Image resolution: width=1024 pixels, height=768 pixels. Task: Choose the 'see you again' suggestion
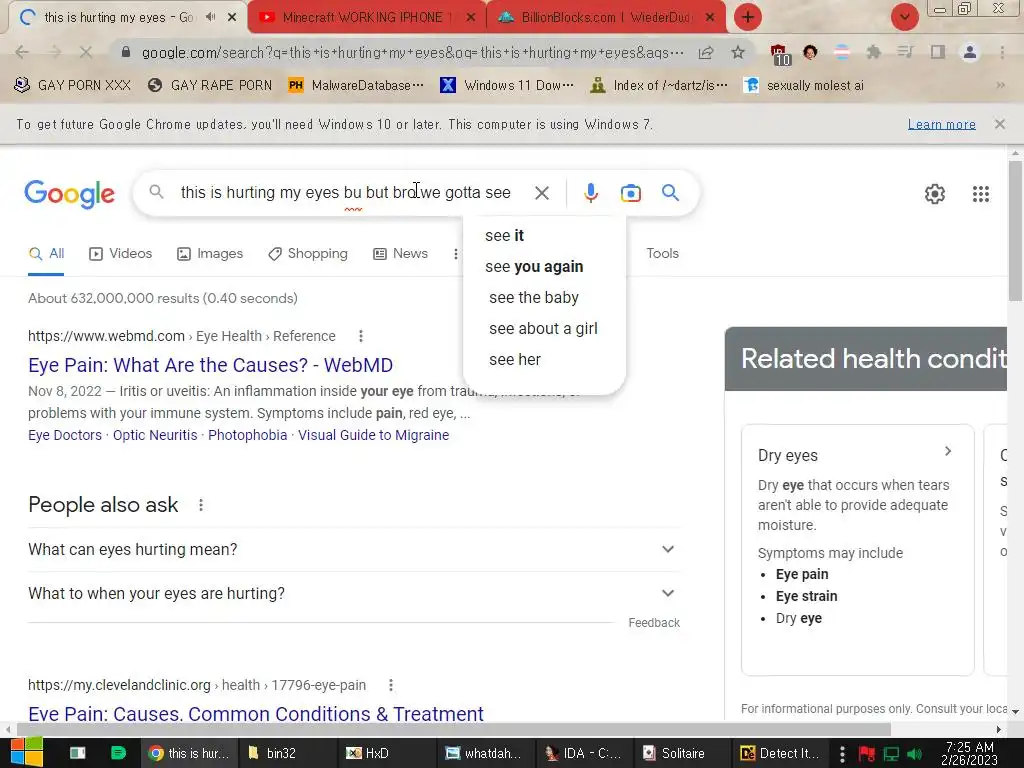pos(544,266)
